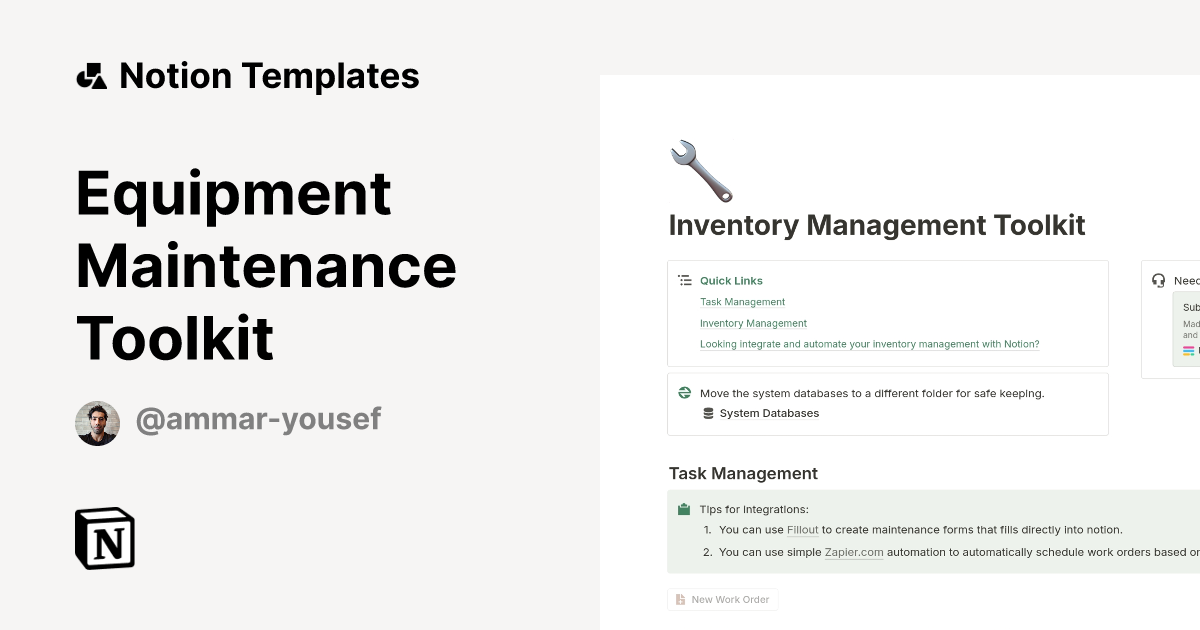Open the Task Management quick link
The height and width of the screenshot is (630, 1200).
tap(742, 302)
